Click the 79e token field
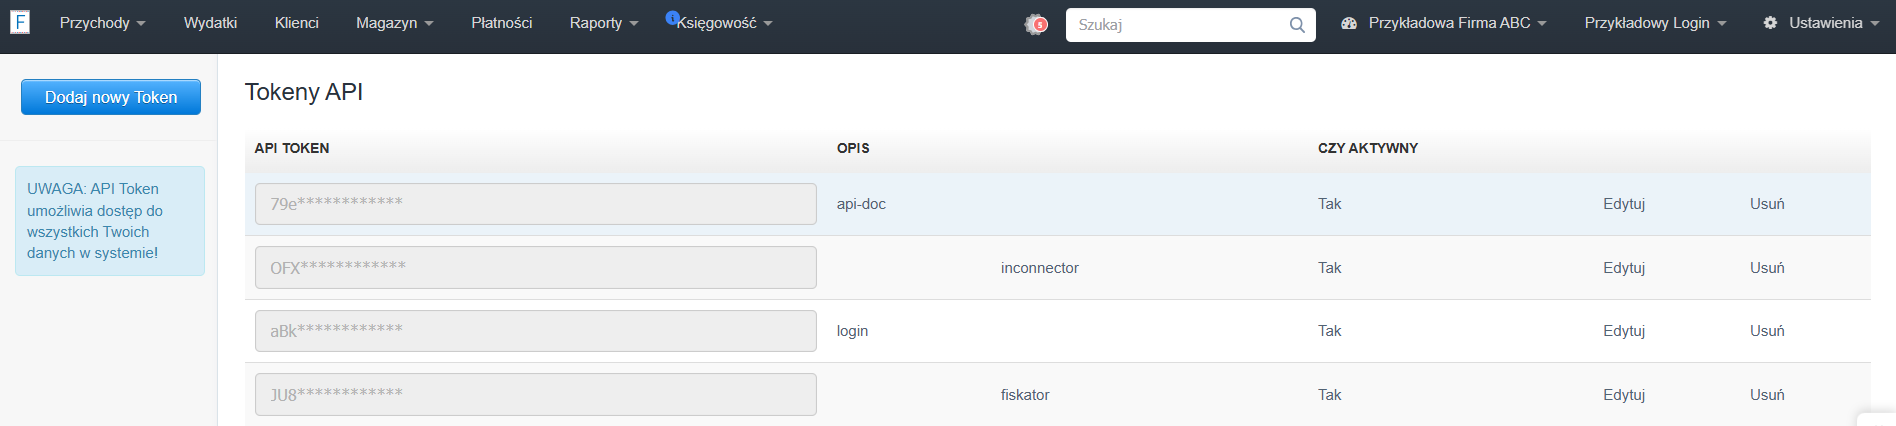Screen dimensions: 1896x426 tap(536, 204)
